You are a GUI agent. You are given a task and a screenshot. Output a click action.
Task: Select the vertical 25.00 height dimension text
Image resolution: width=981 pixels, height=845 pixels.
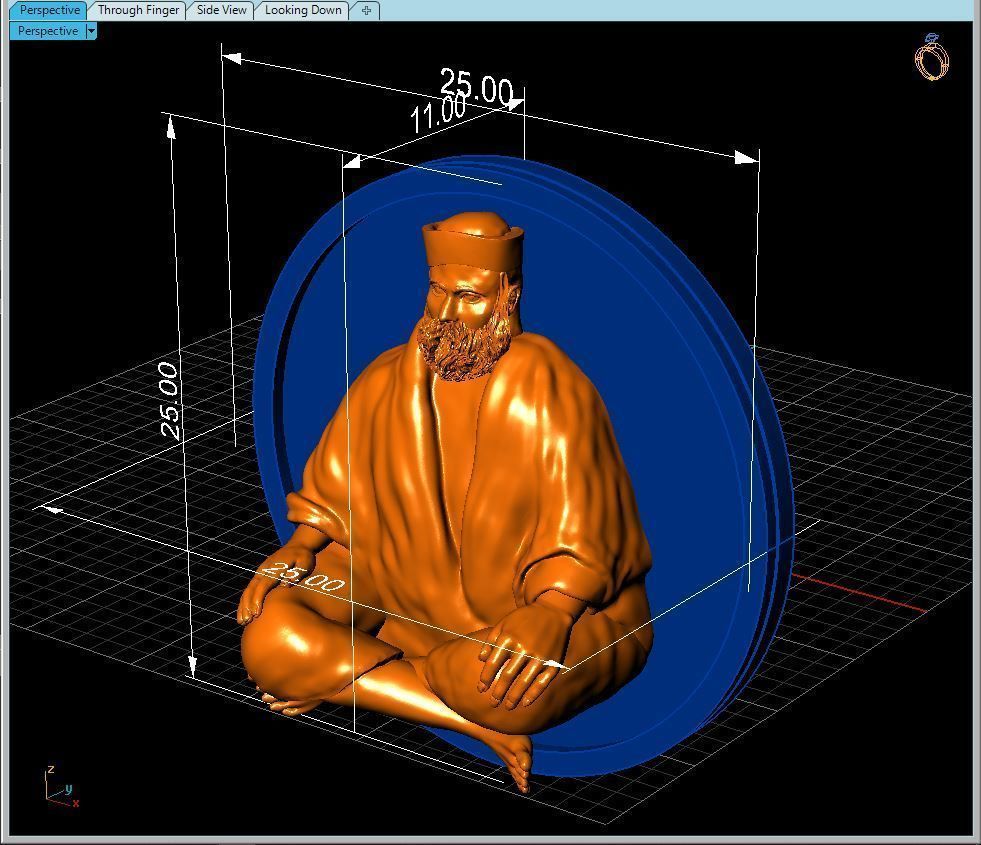169,400
